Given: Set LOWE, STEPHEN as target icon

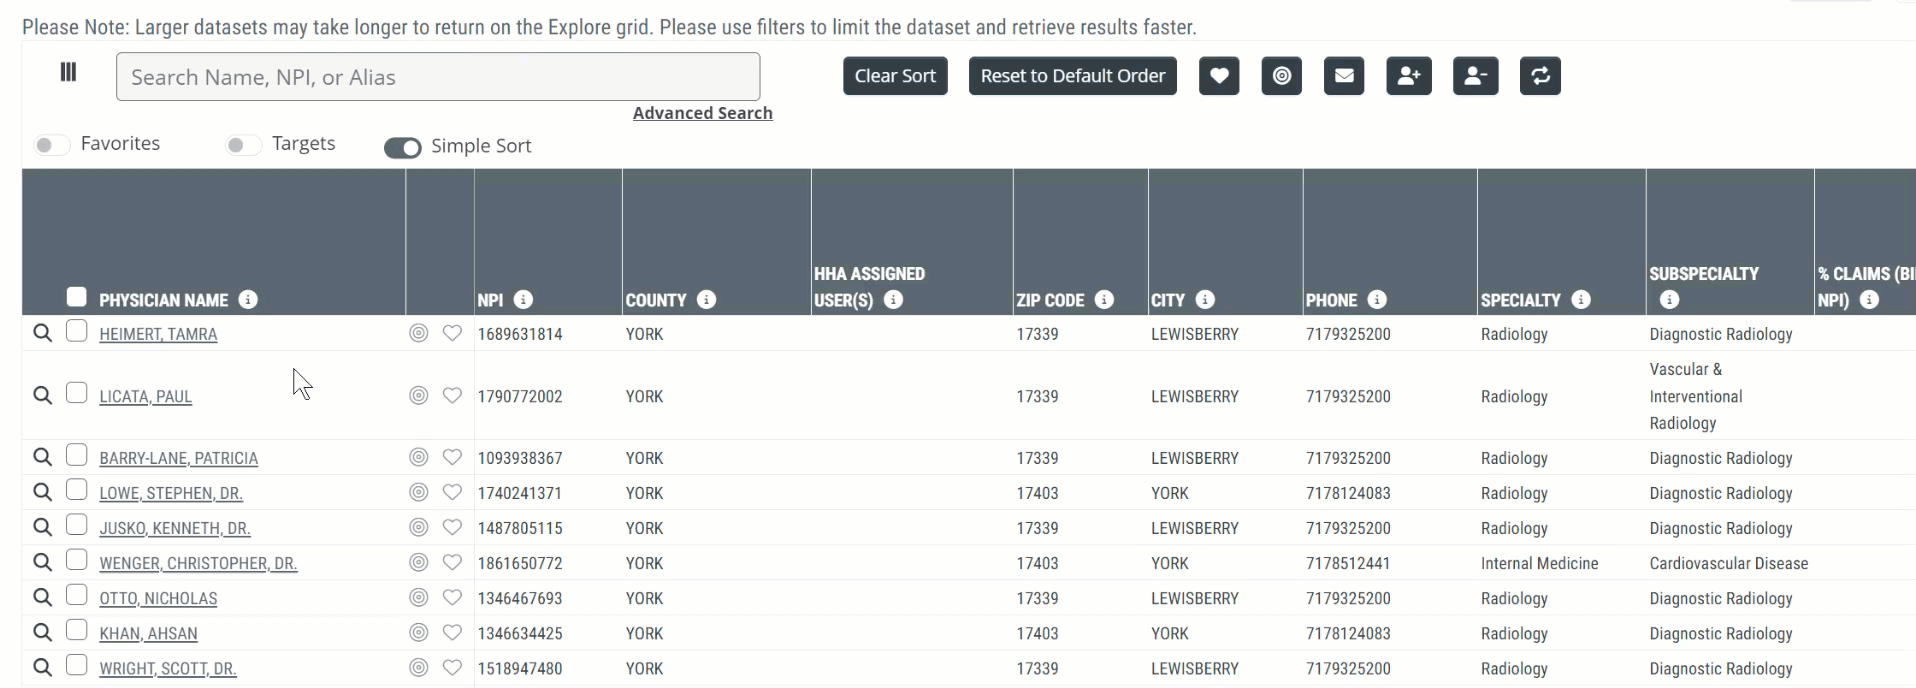Looking at the screenshot, I should (x=419, y=492).
